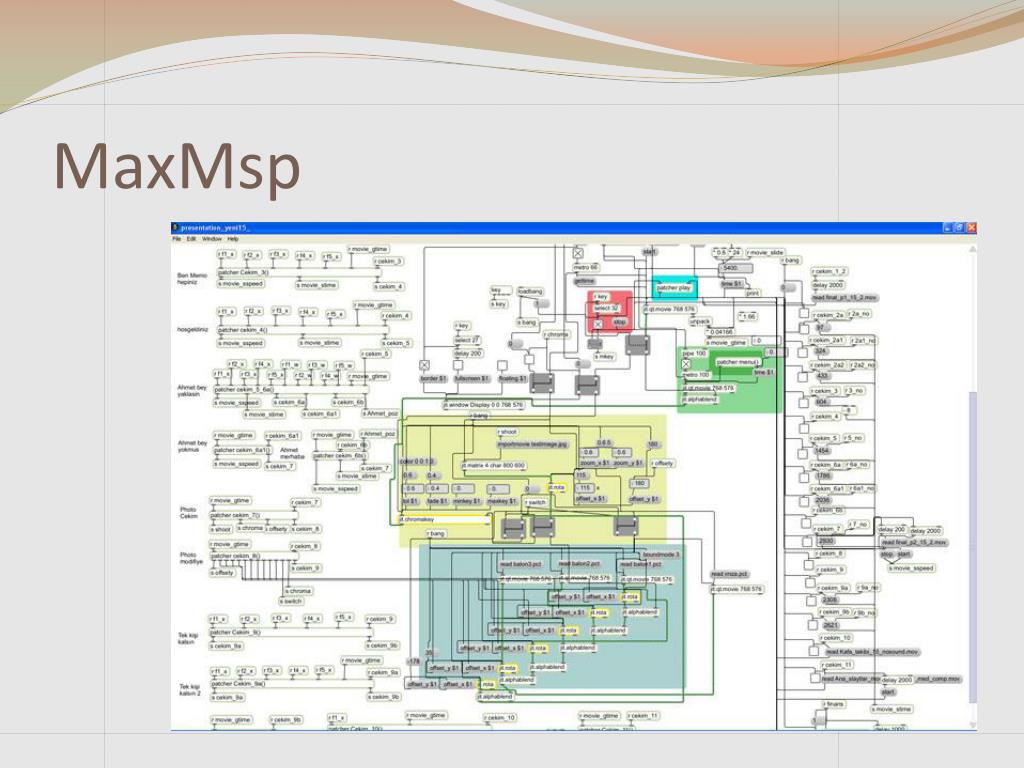Click gray switch object right of red panel
Image resolution: width=1024 pixels, height=768 pixels.
(637, 345)
